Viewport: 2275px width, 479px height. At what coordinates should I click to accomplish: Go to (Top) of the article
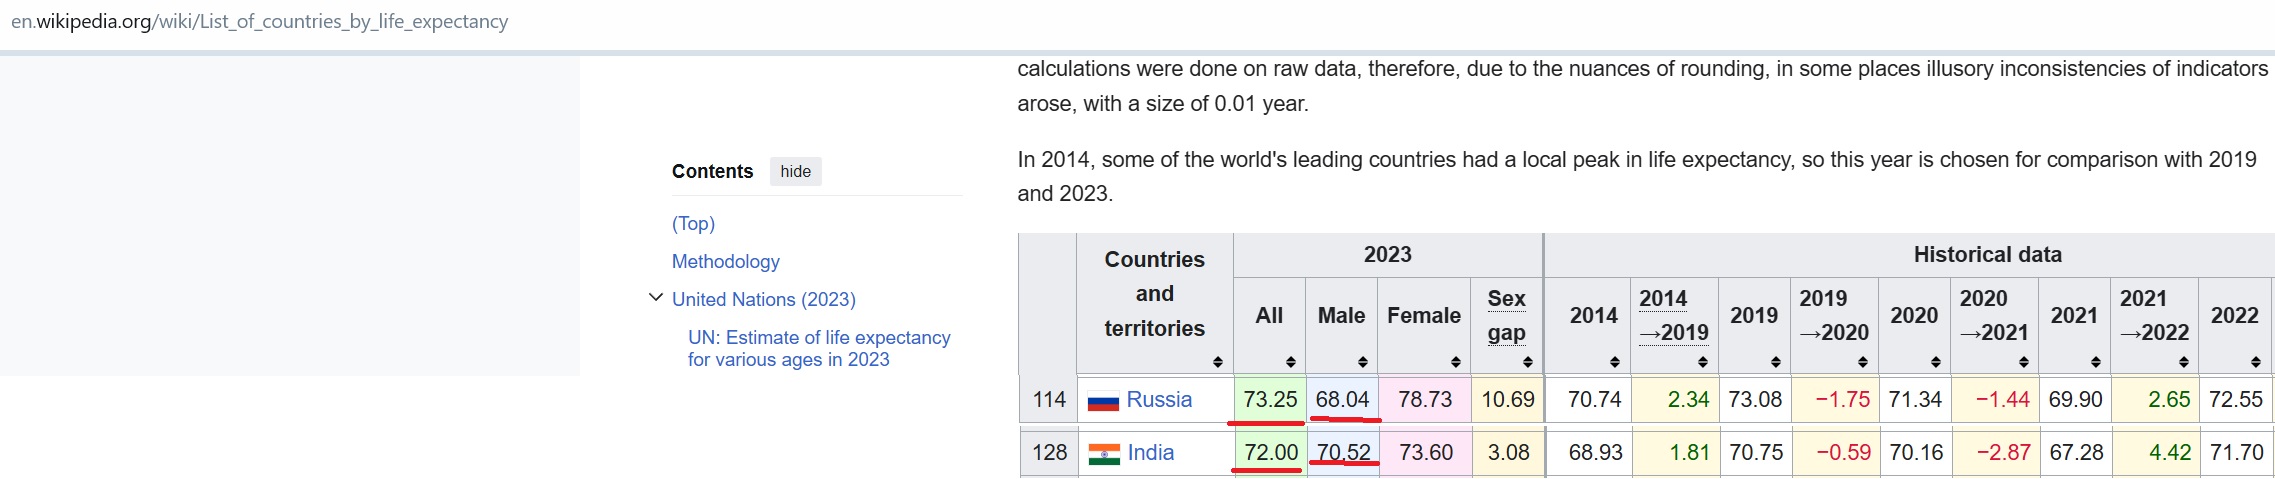tap(693, 223)
